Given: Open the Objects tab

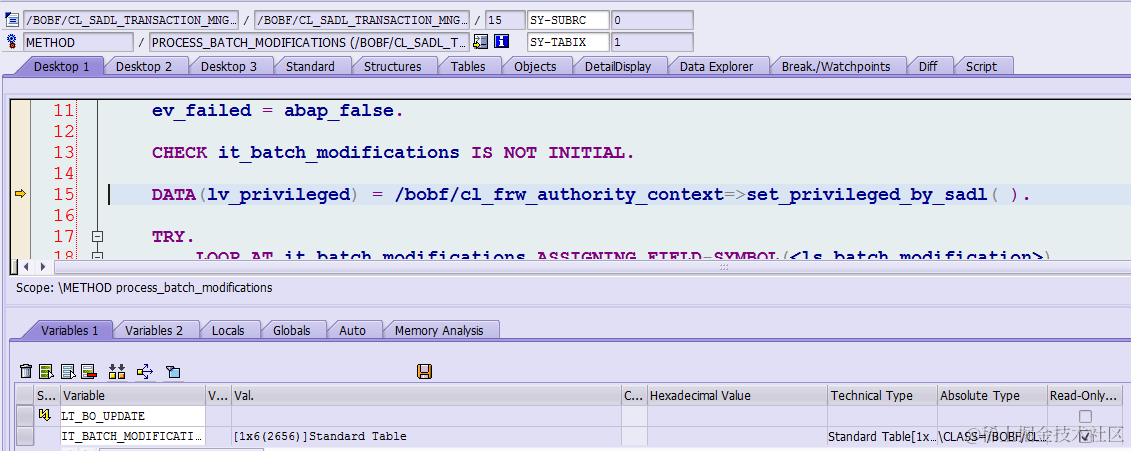Looking at the screenshot, I should [x=535, y=66].
